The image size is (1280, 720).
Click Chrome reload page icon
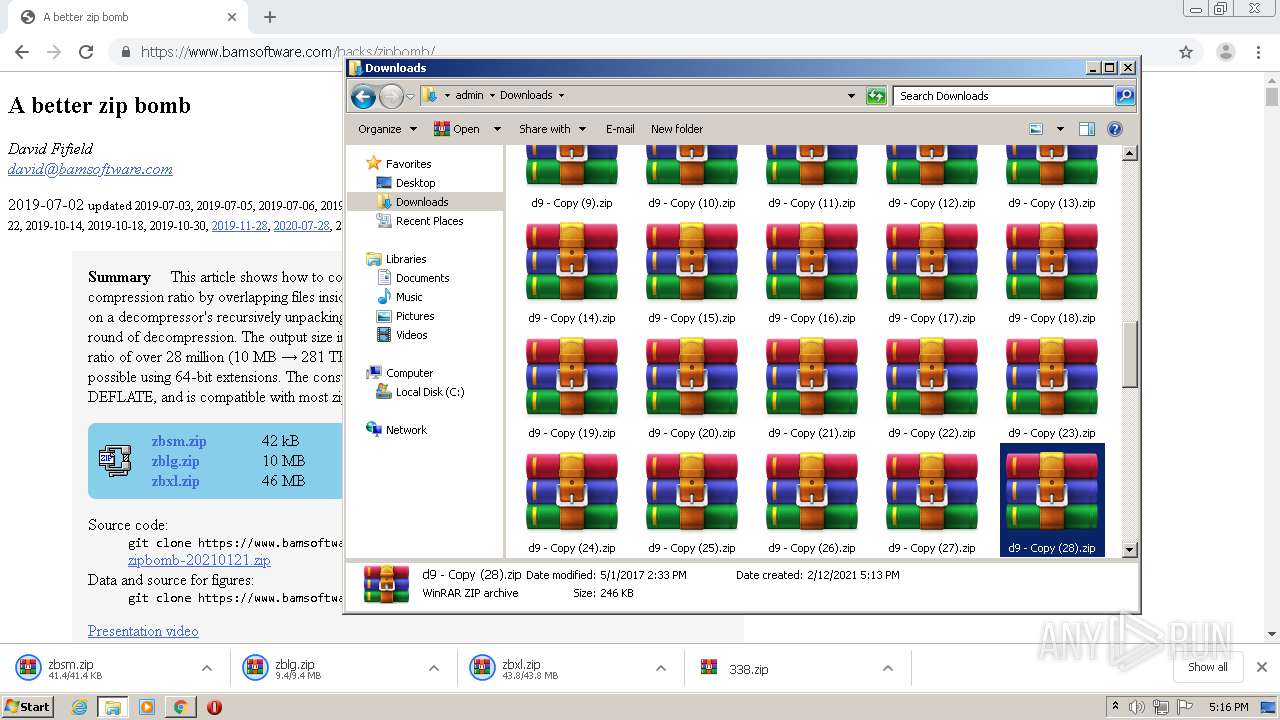pos(86,52)
